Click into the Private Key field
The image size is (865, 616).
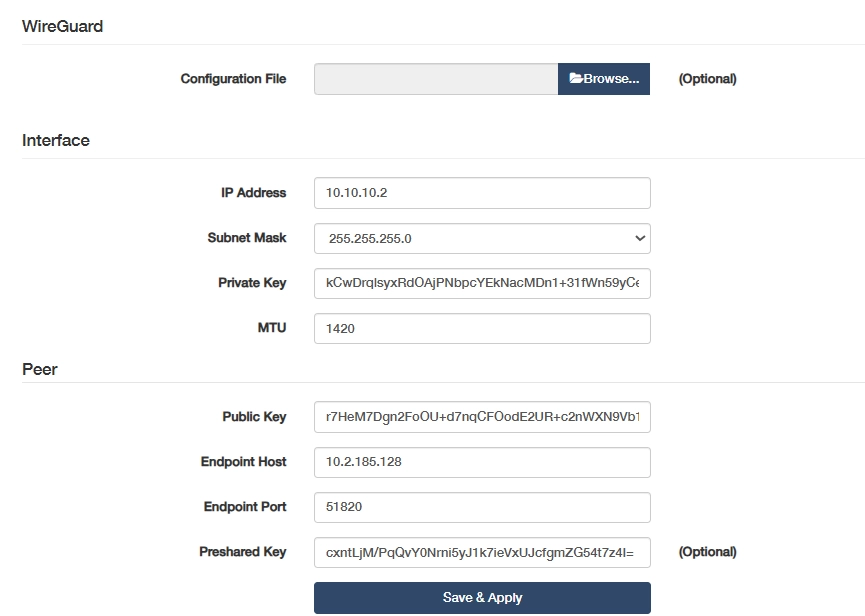pyautogui.click(x=482, y=283)
